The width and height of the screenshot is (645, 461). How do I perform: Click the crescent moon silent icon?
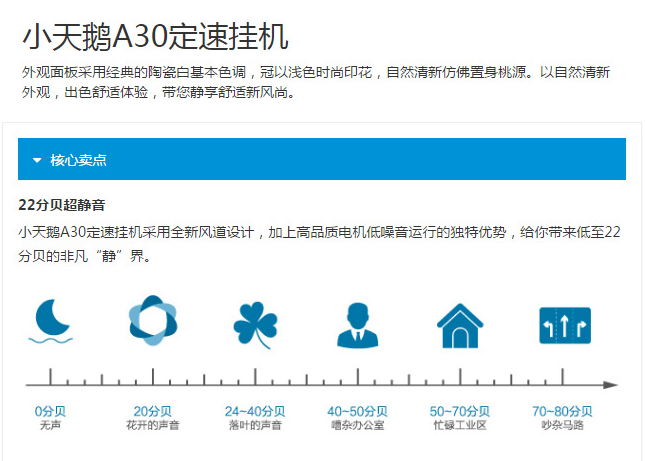click(50, 322)
